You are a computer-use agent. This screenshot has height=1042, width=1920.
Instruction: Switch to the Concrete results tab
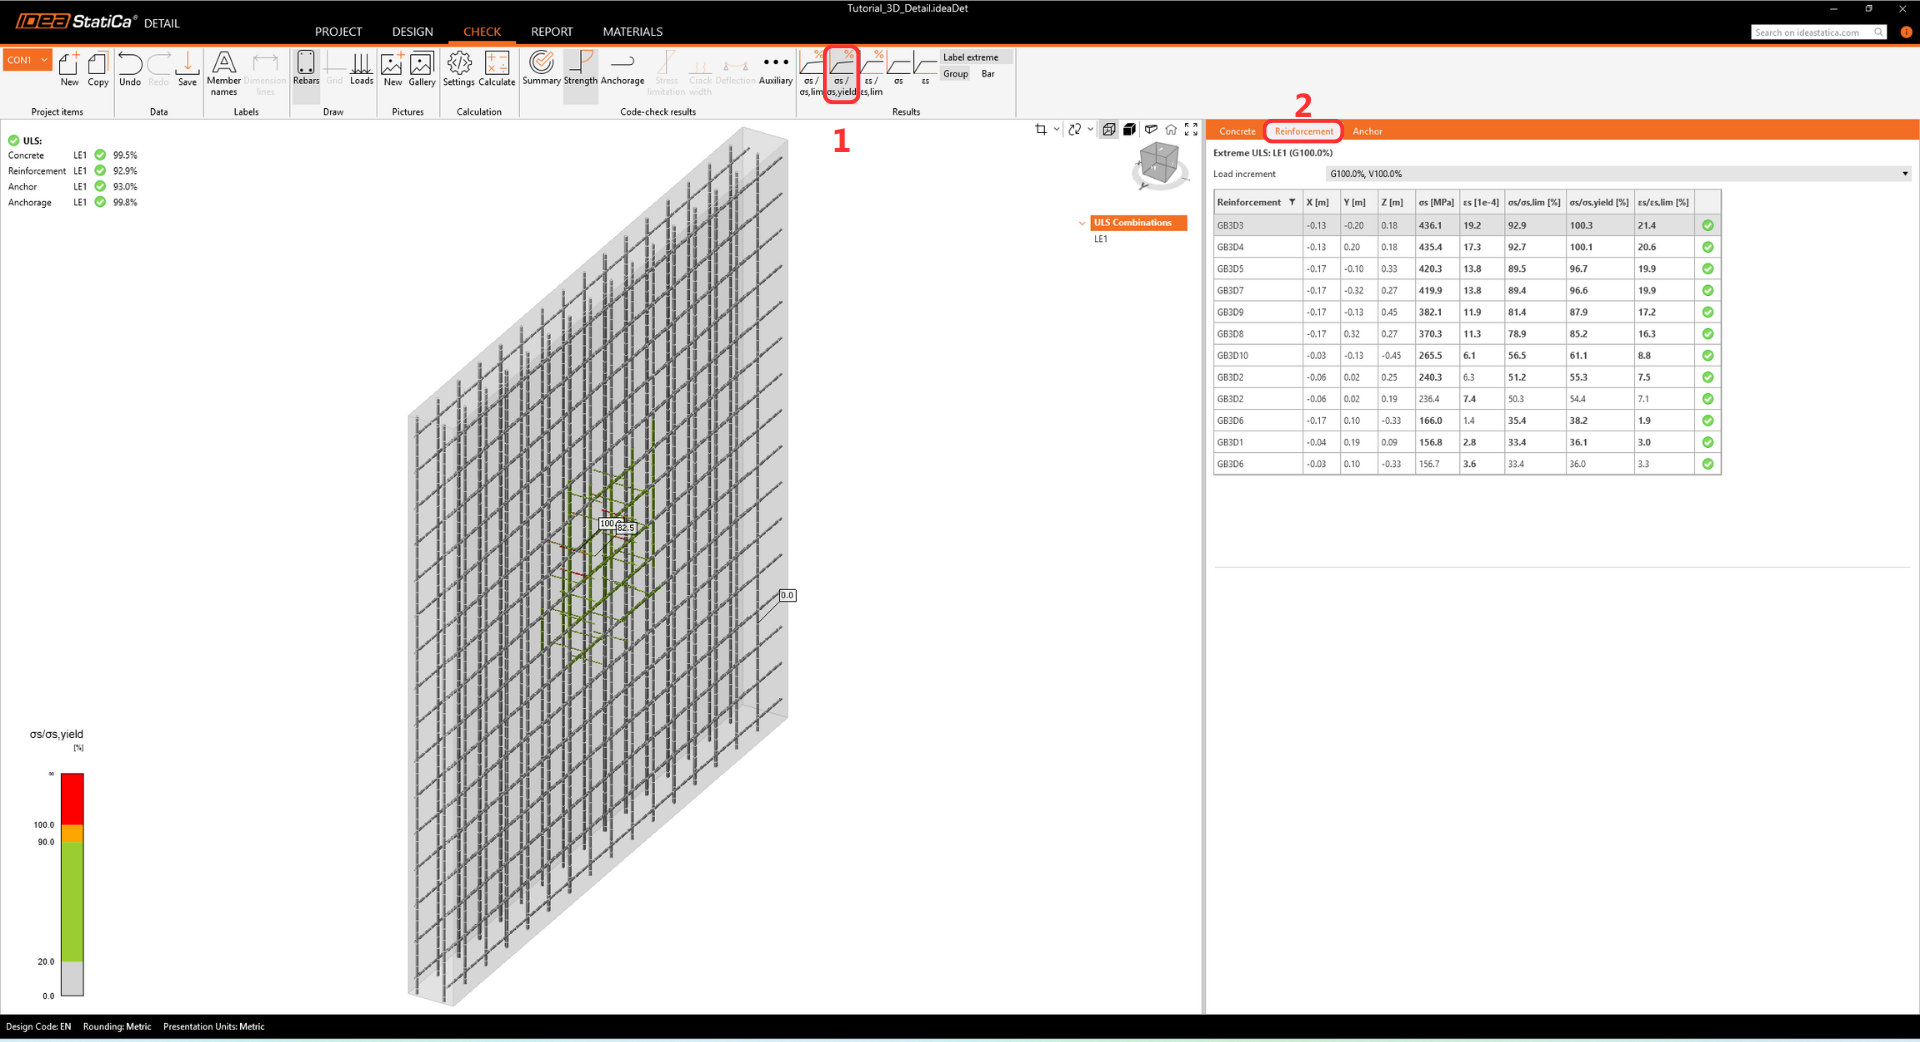coord(1237,131)
